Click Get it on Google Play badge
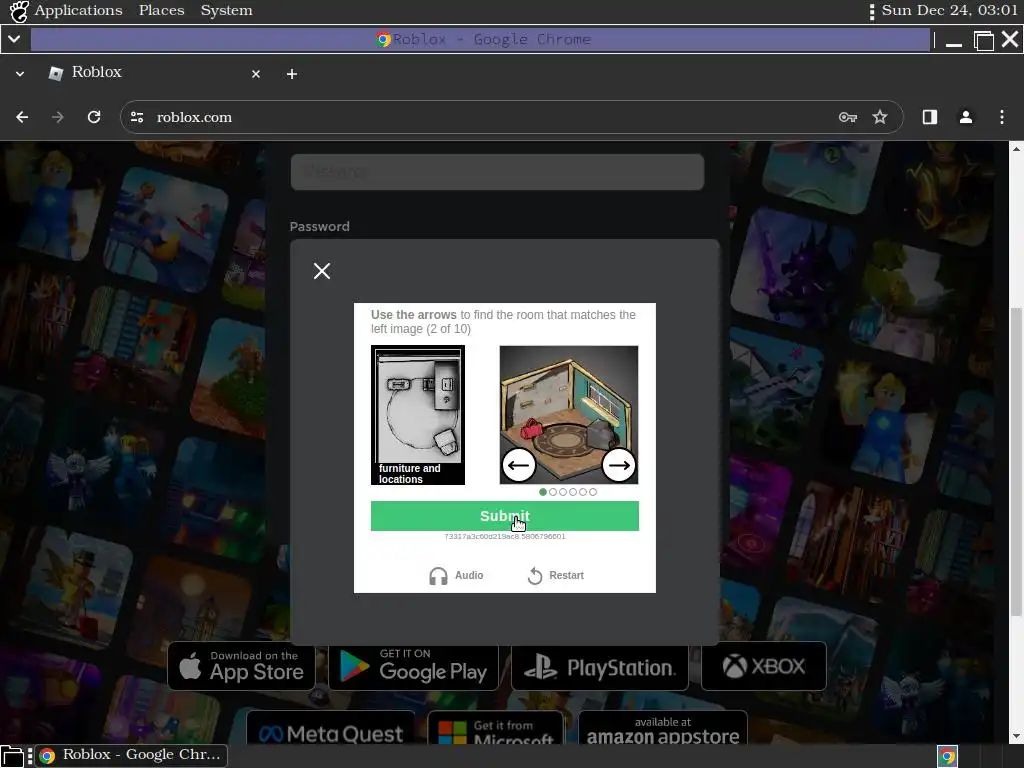This screenshot has width=1024, height=768. (x=413, y=666)
